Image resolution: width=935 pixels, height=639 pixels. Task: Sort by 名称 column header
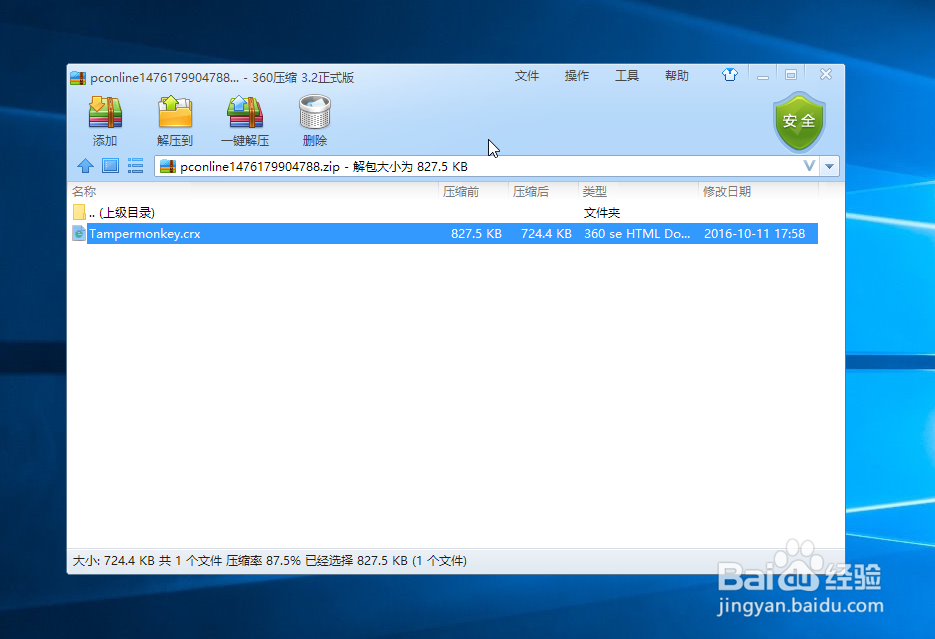[254, 191]
